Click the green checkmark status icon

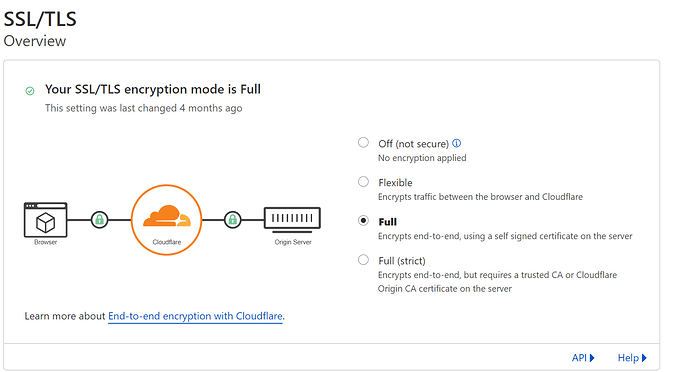(30, 91)
